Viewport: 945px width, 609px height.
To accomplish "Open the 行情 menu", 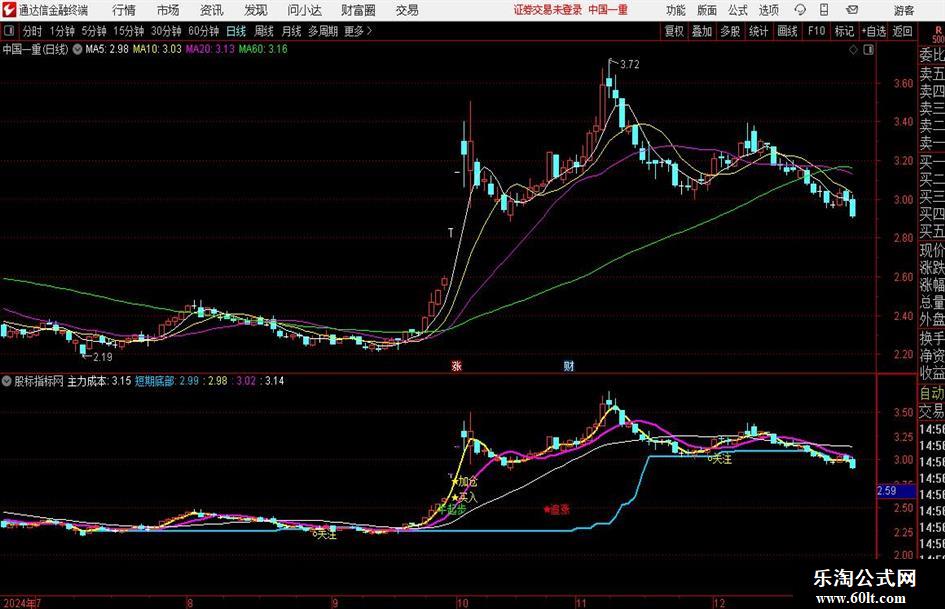I will (x=124, y=10).
